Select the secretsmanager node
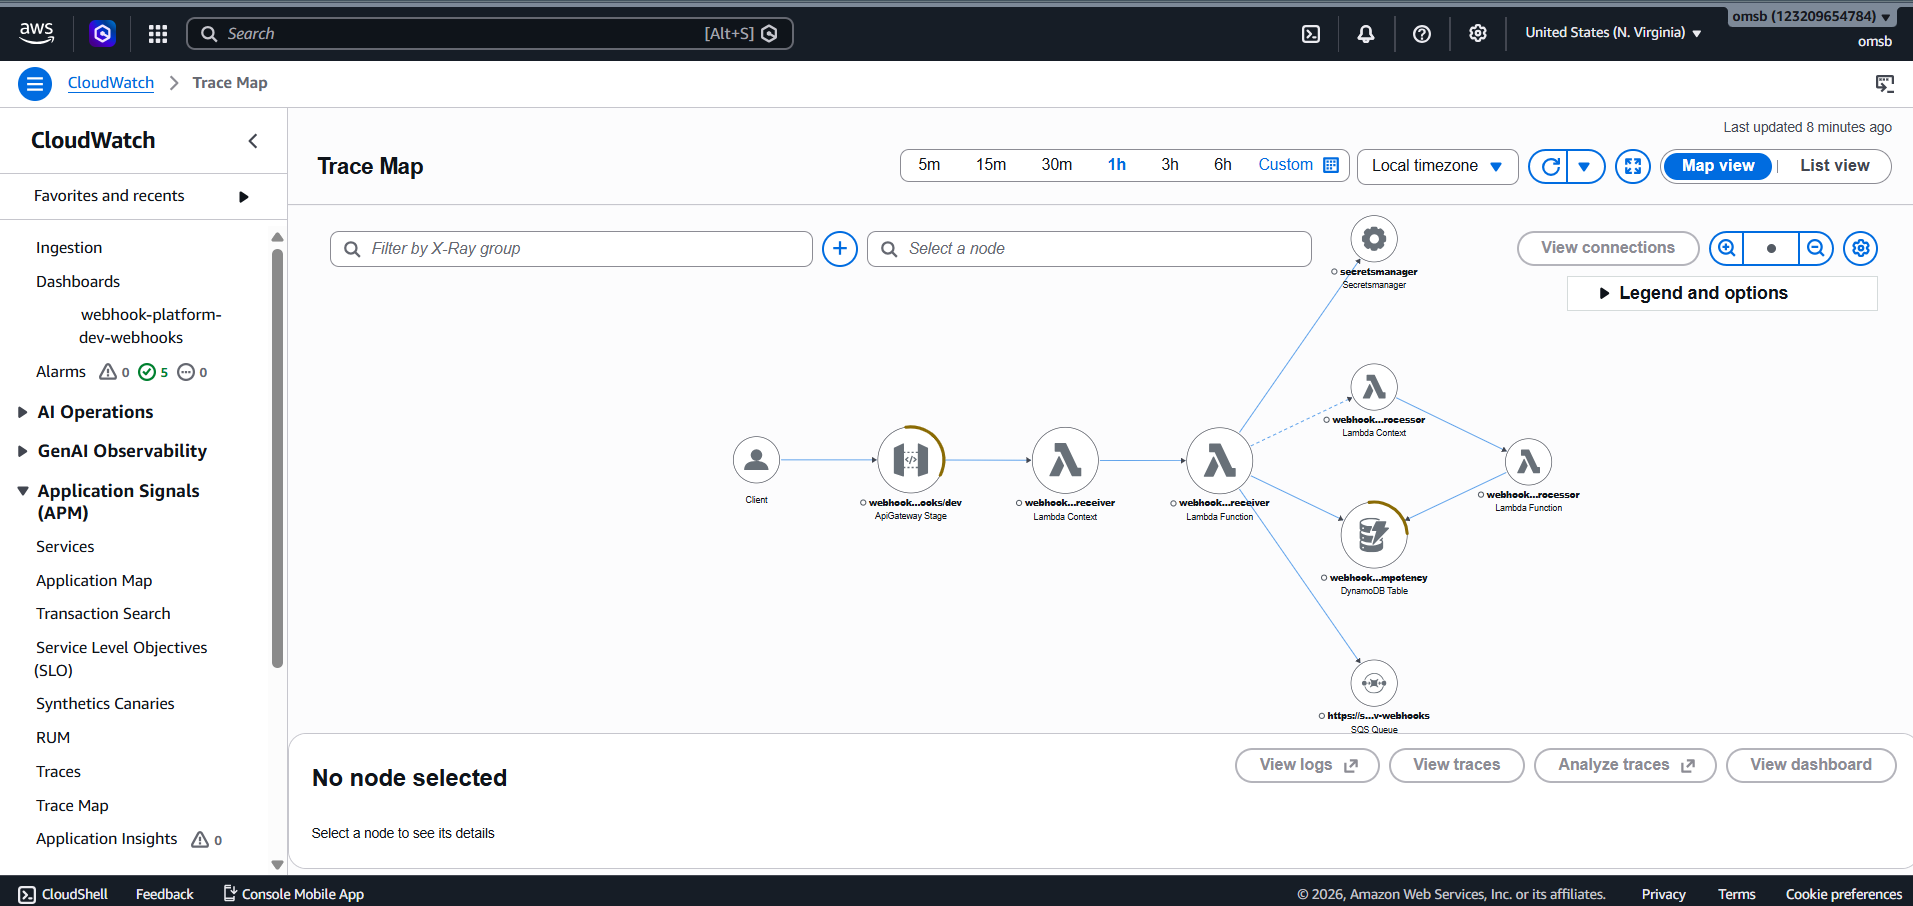Viewport: 1913px width, 906px height. click(x=1374, y=239)
